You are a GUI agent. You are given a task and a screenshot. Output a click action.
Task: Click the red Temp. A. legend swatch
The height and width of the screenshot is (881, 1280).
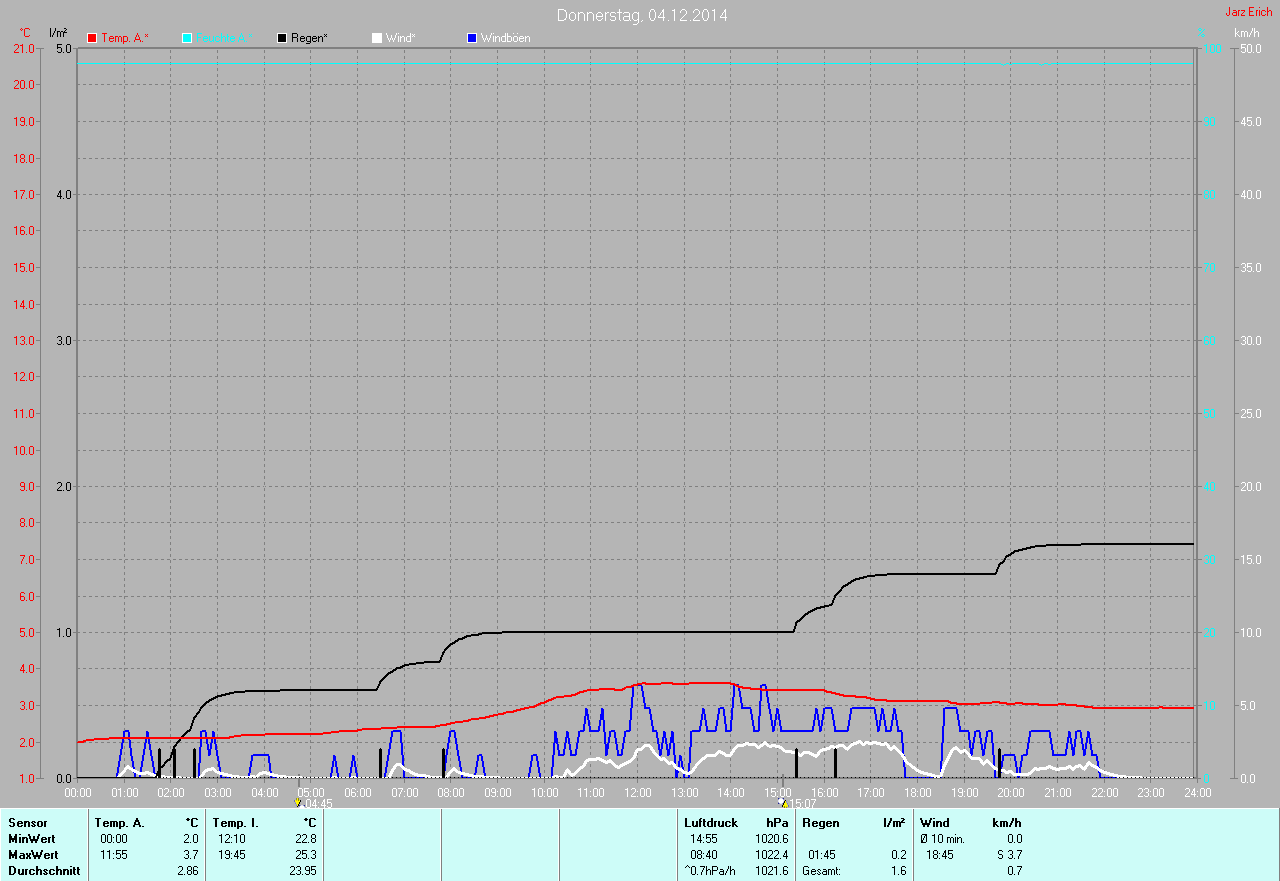[x=92, y=38]
